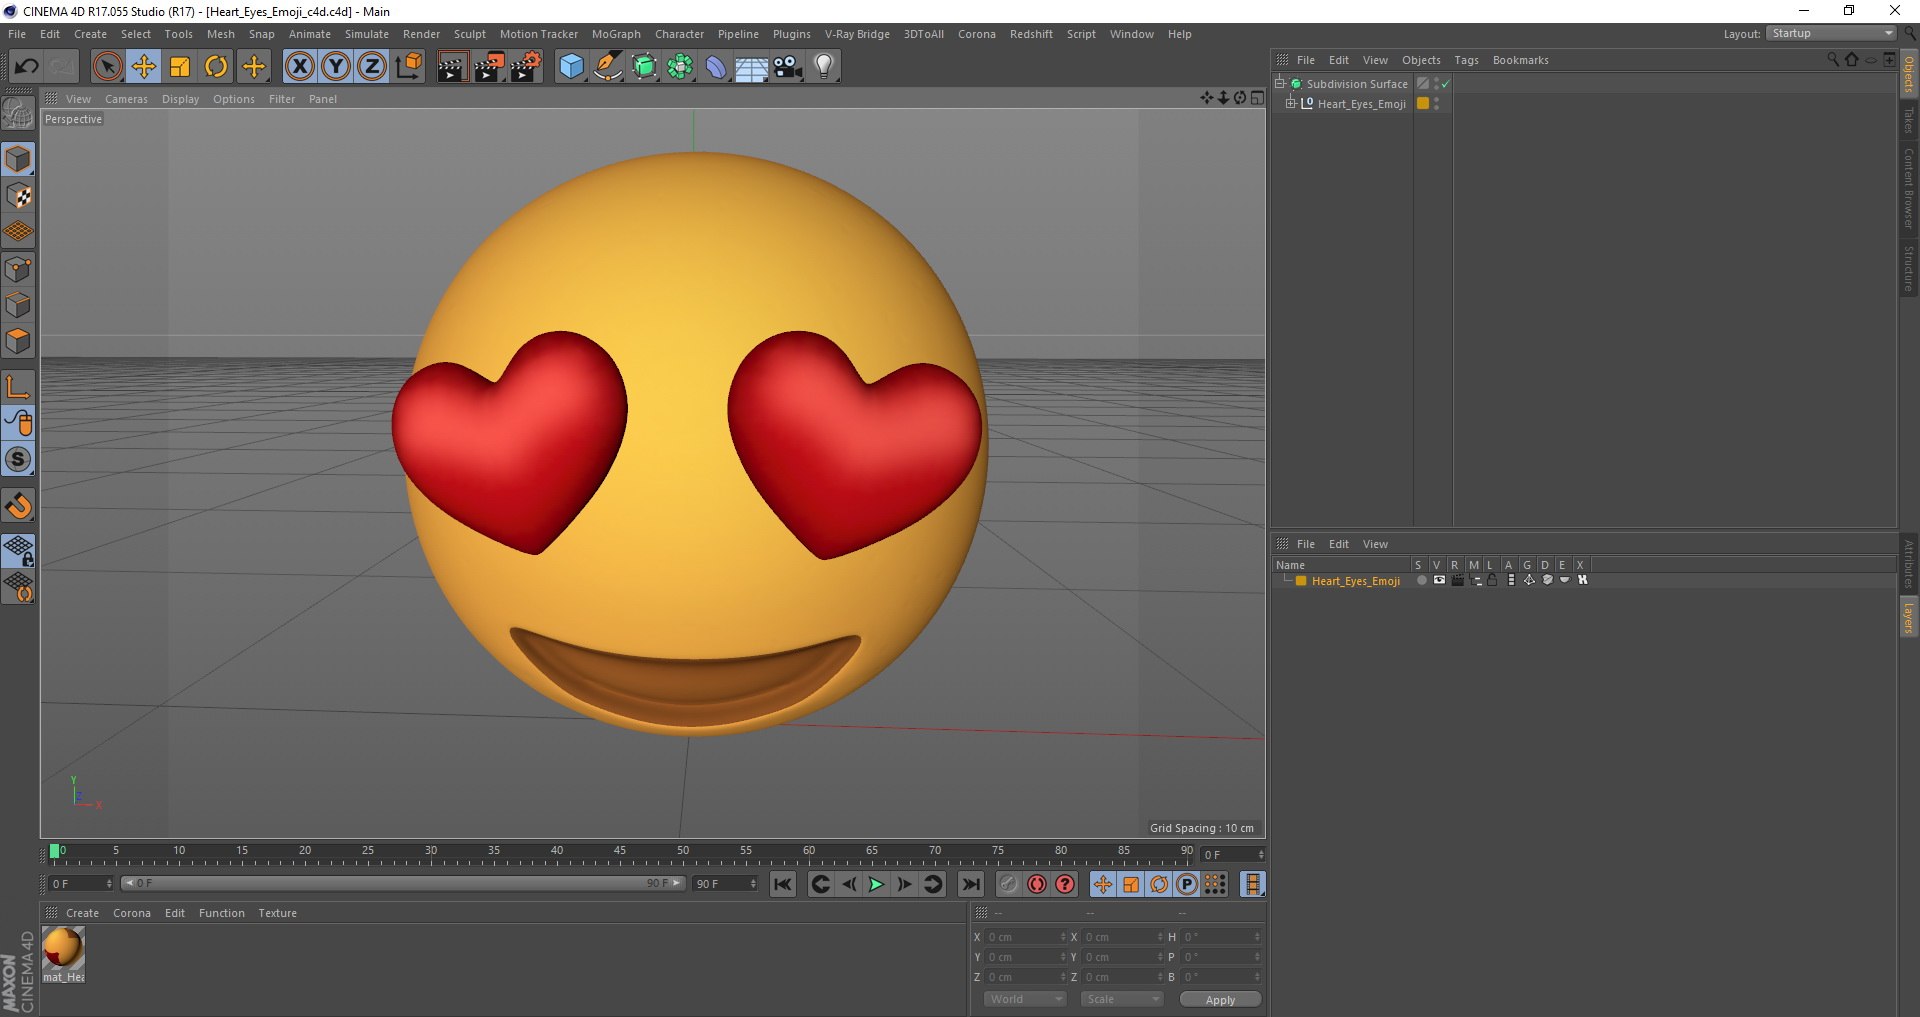
Task: Click the Record Active Objects button
Action: coord(1009,884)
